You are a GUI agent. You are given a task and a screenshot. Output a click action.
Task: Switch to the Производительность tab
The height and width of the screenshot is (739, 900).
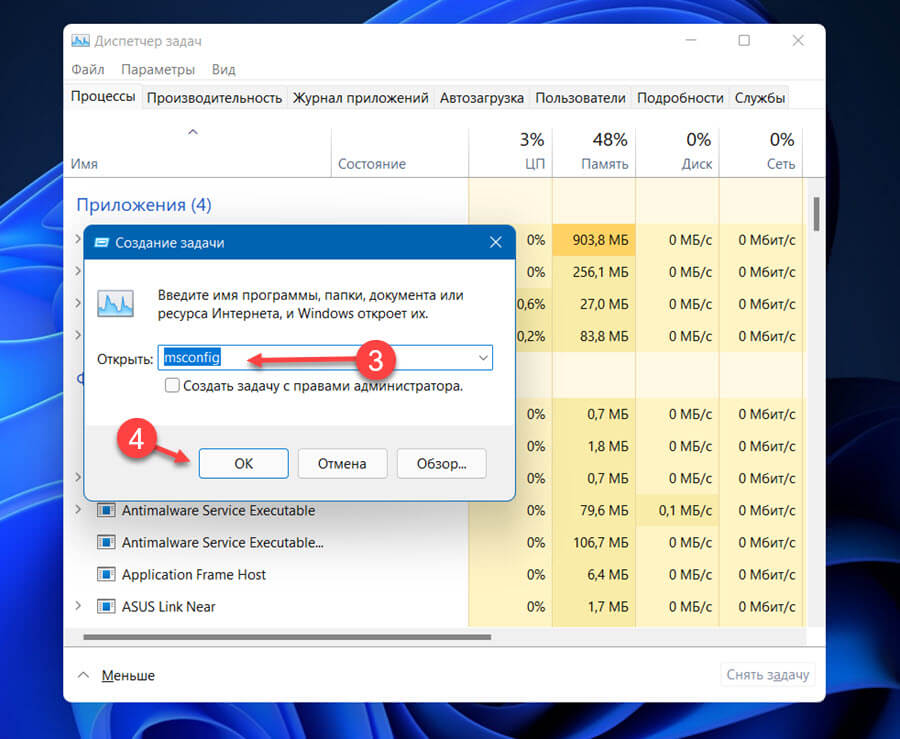pos(214,98)
